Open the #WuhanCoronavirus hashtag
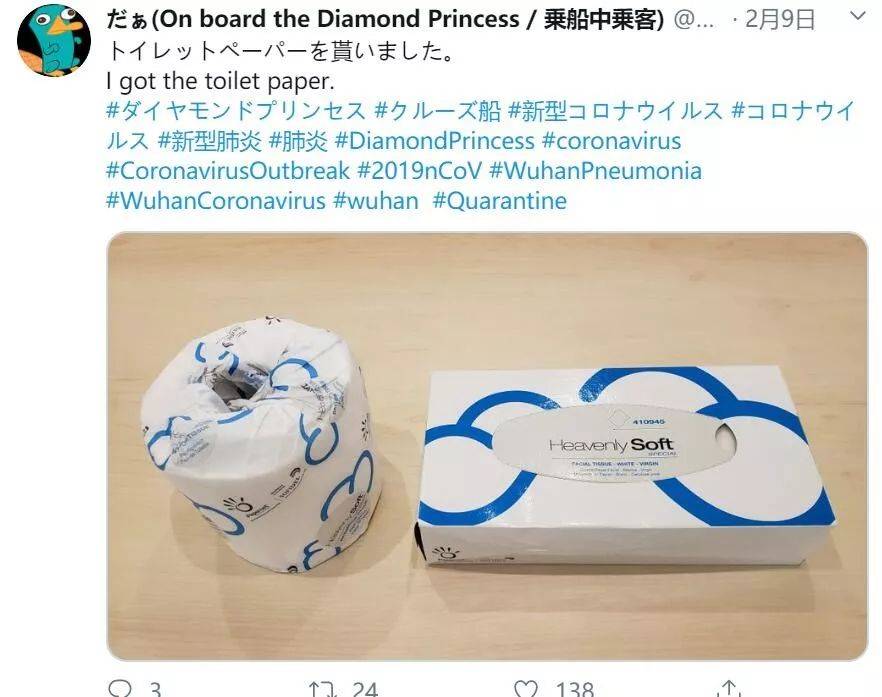This screenshot has height=697, width=882. (x=216, y=200)
